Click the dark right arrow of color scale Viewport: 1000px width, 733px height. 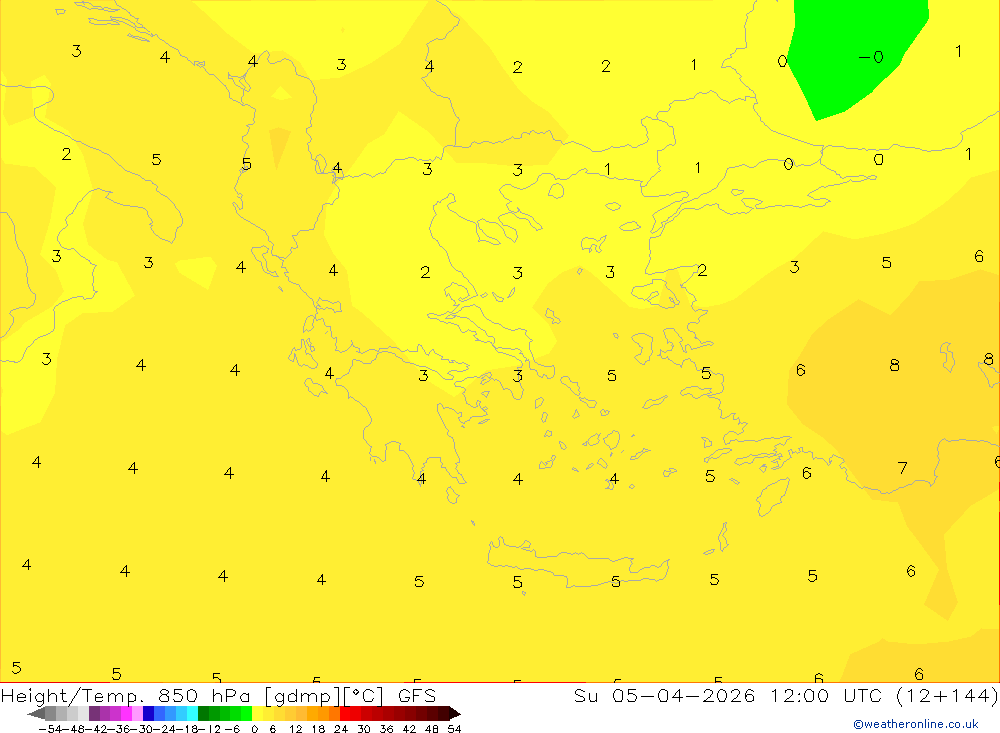(455, 714)
